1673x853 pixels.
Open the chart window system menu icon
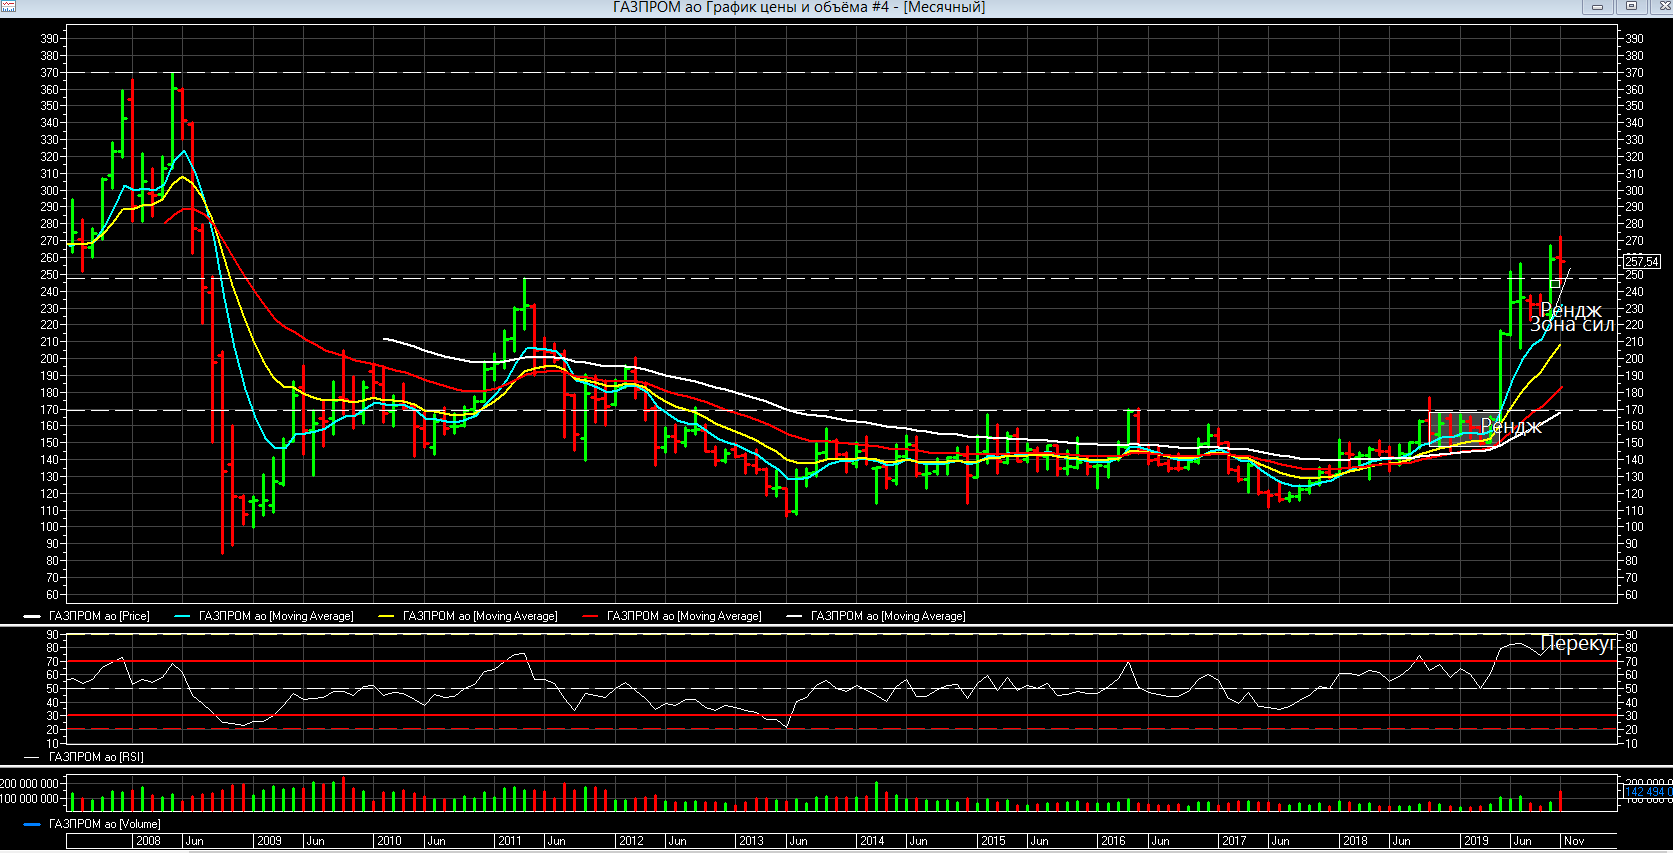(x=8, y=6)
